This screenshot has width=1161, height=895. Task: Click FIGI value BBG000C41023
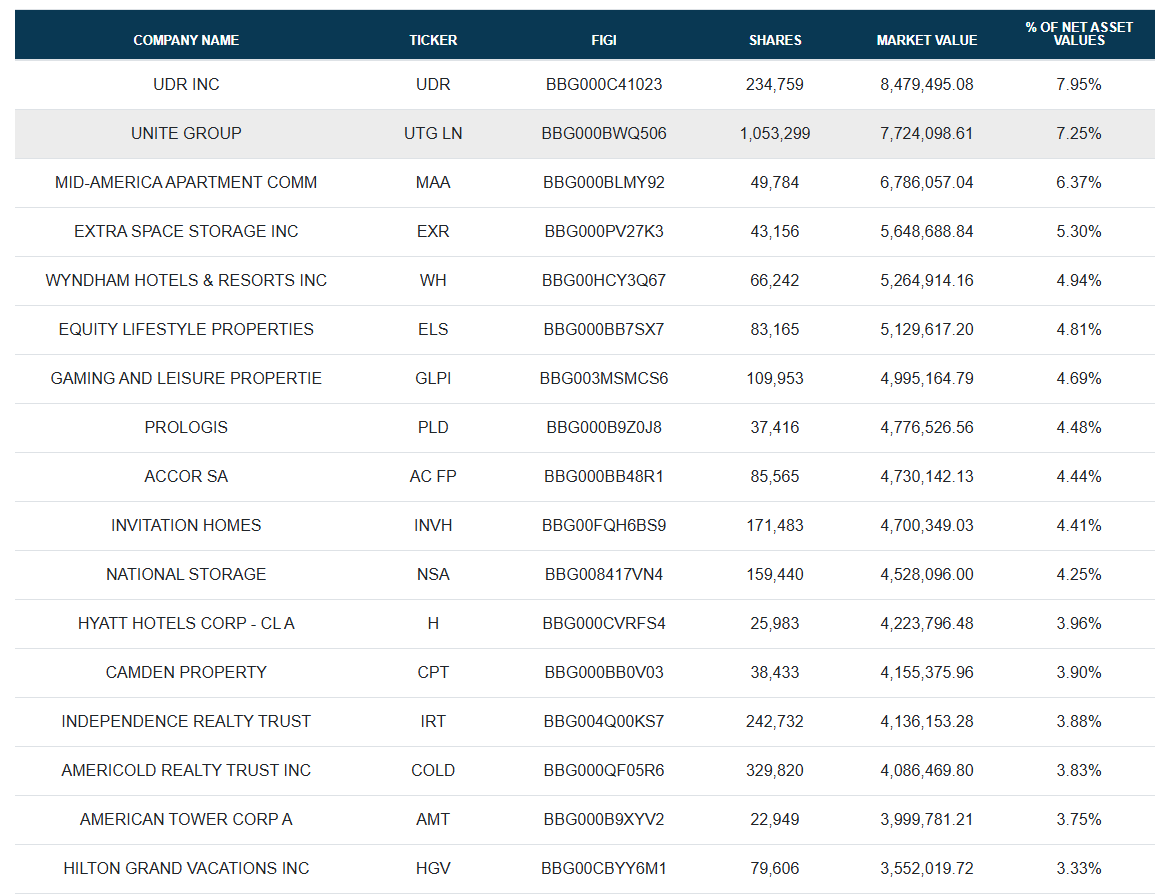[x=603, y=84]
